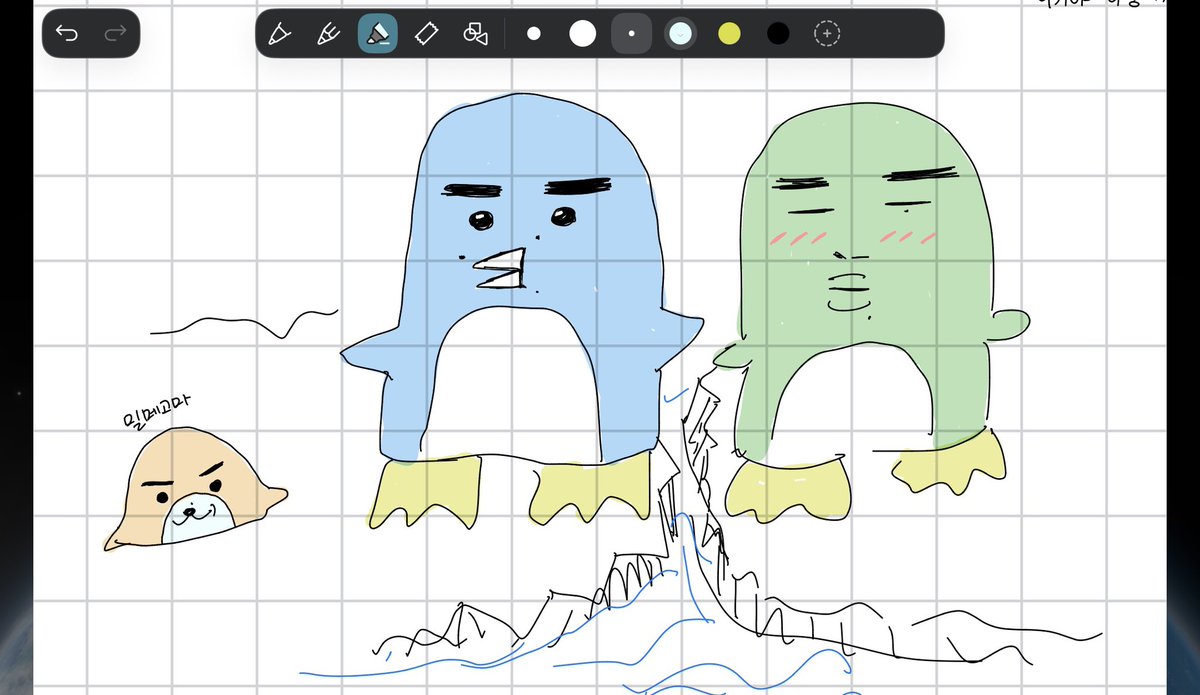Select the Eraser tool

pos(427,34)
